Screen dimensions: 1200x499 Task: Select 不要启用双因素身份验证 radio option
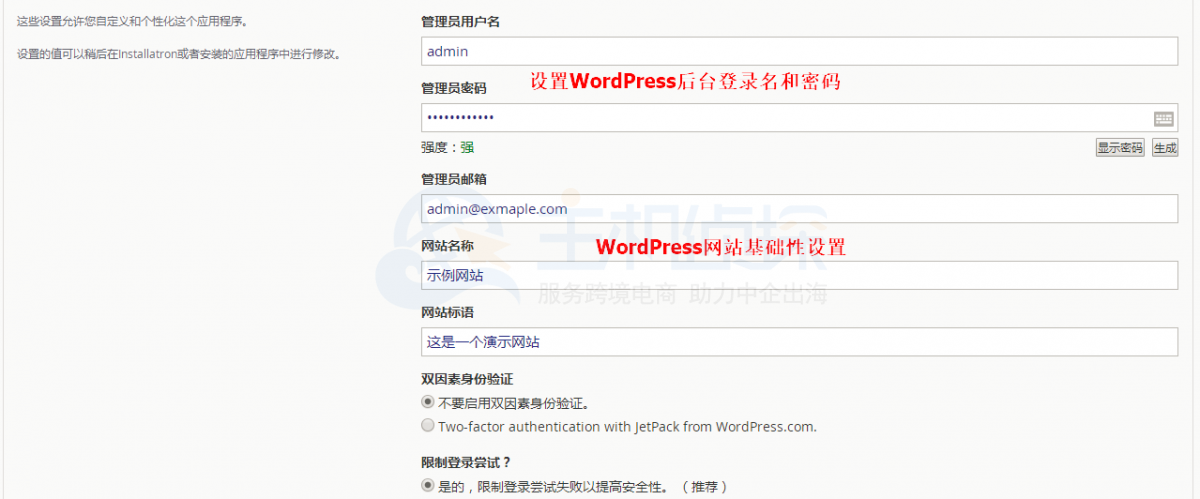pyautogui.click(x=428, y=404)
